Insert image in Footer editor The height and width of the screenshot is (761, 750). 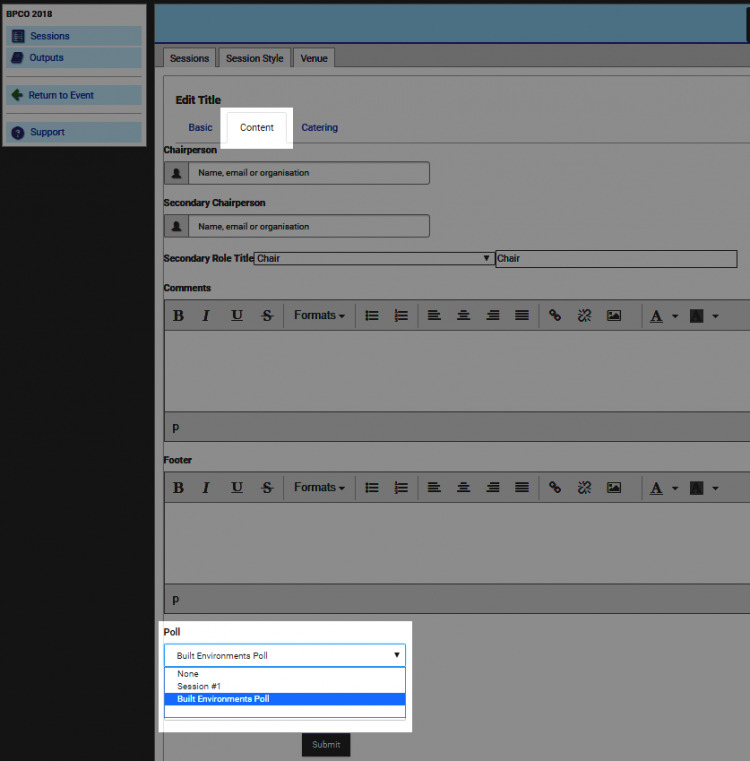coord(614,487)
